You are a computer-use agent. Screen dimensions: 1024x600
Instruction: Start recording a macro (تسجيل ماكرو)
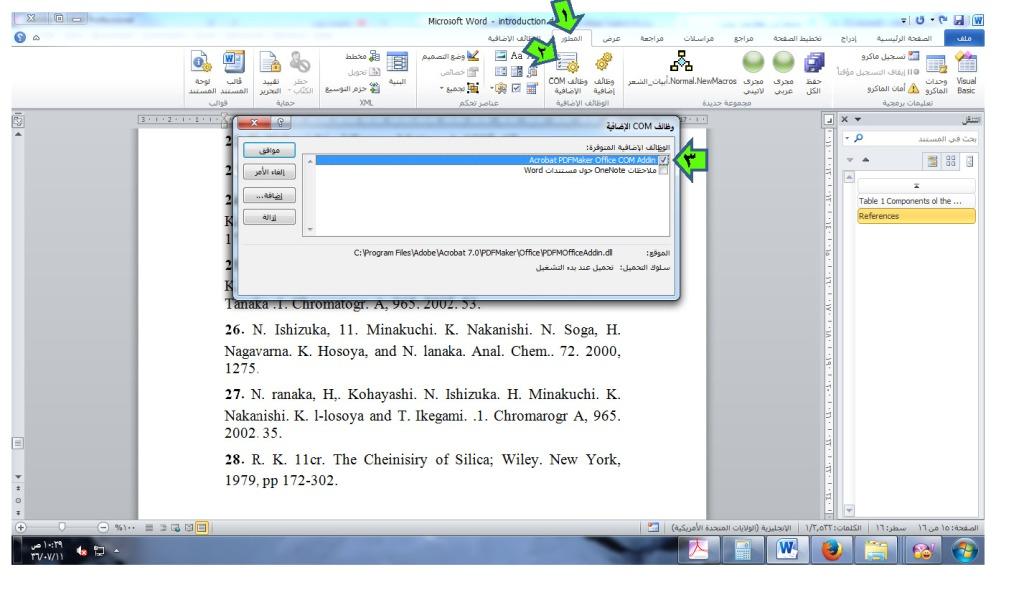890,57
